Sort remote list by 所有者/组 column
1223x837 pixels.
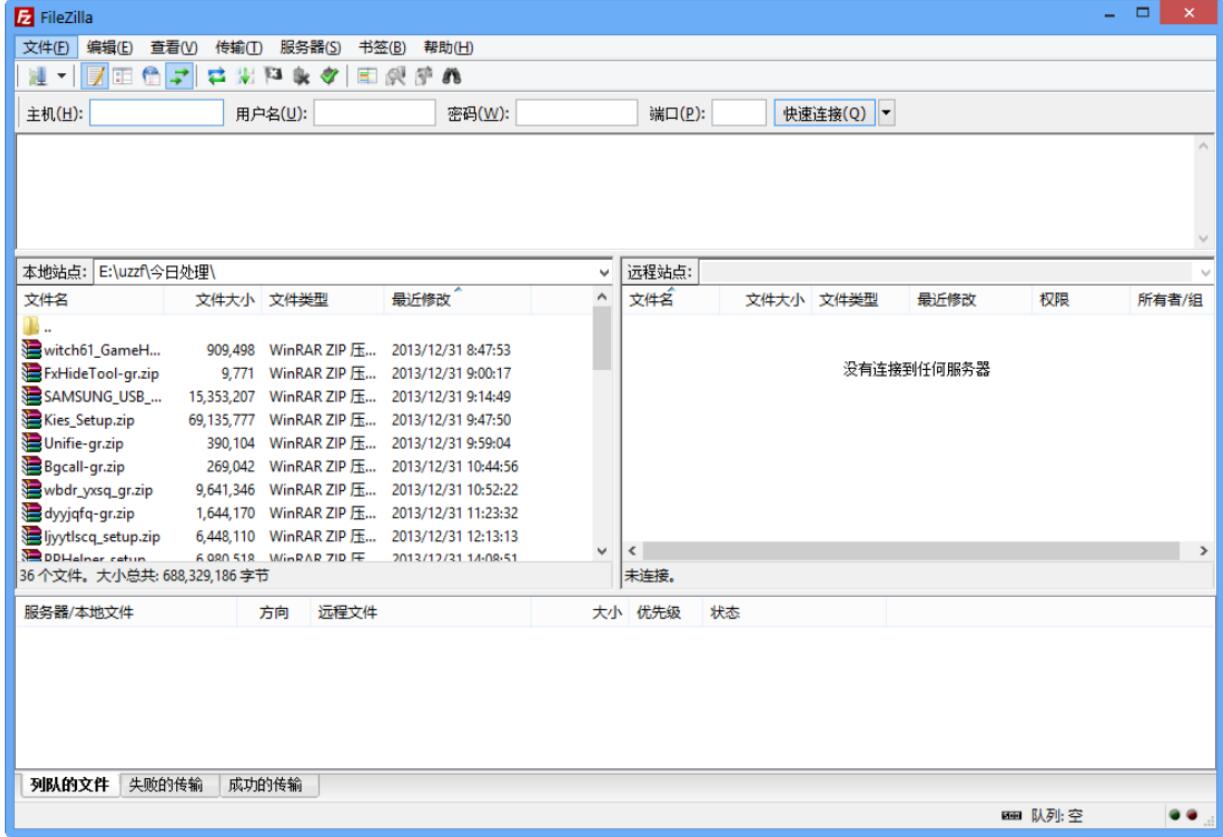point(1171,299)
